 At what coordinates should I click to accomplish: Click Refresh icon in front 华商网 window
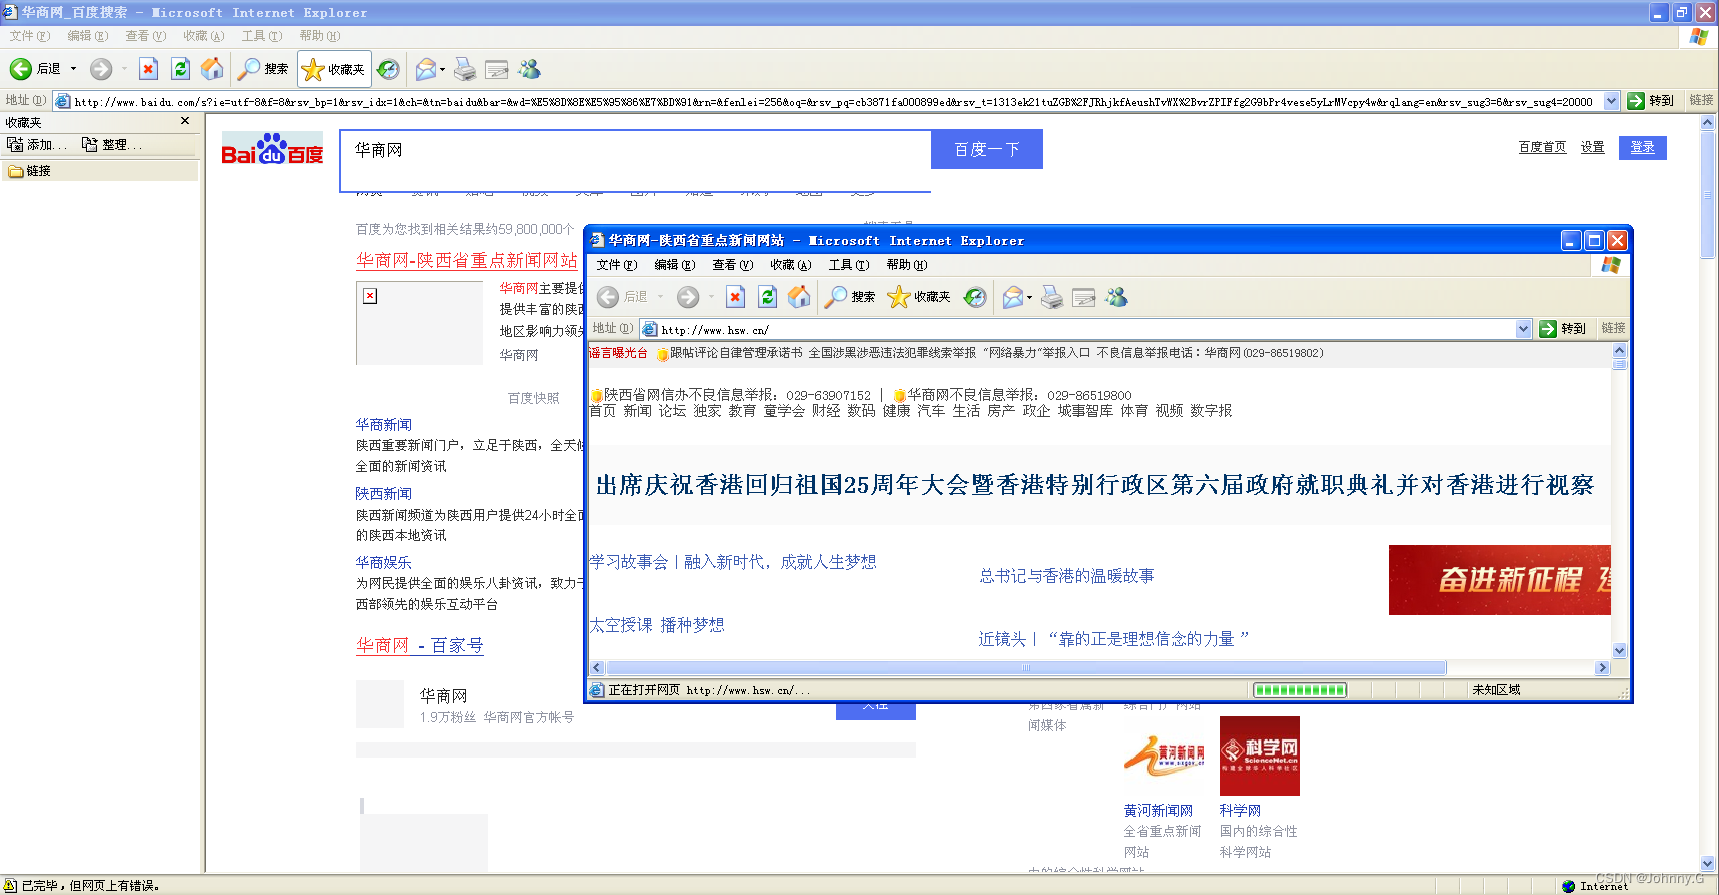767,297
